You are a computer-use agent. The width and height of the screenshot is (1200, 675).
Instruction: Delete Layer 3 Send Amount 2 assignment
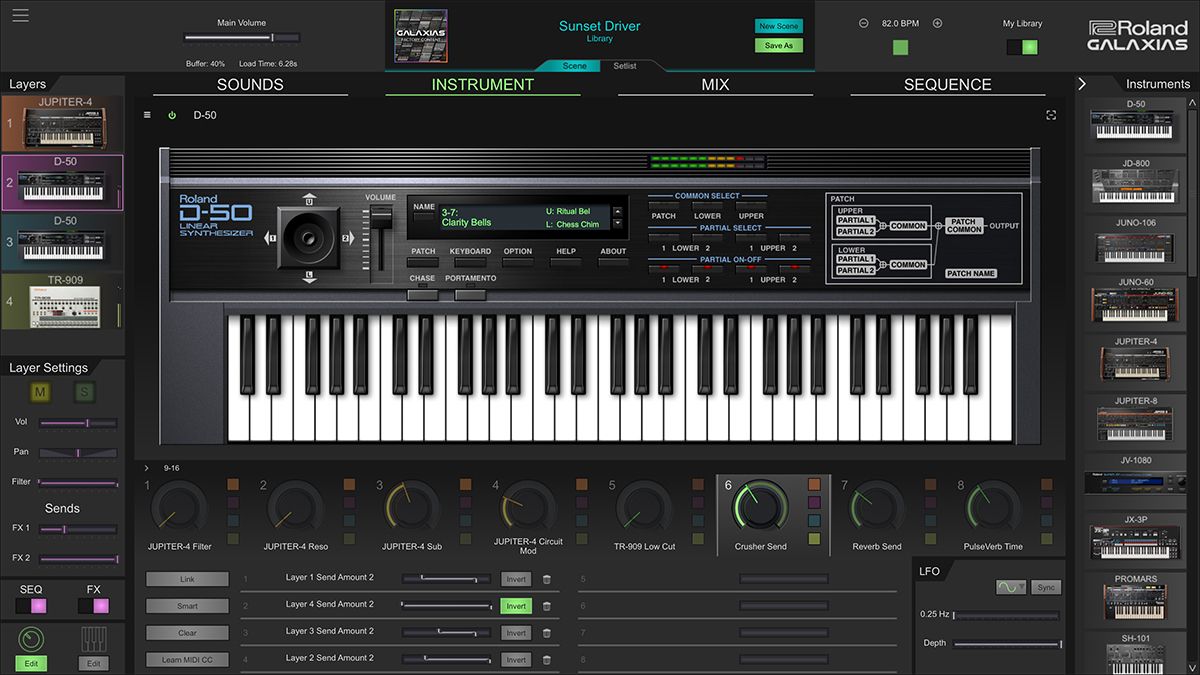pos(546,633)
